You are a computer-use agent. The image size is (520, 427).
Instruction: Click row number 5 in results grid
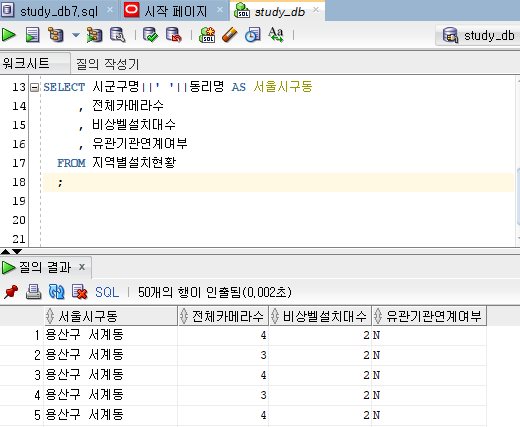point(37,415)
